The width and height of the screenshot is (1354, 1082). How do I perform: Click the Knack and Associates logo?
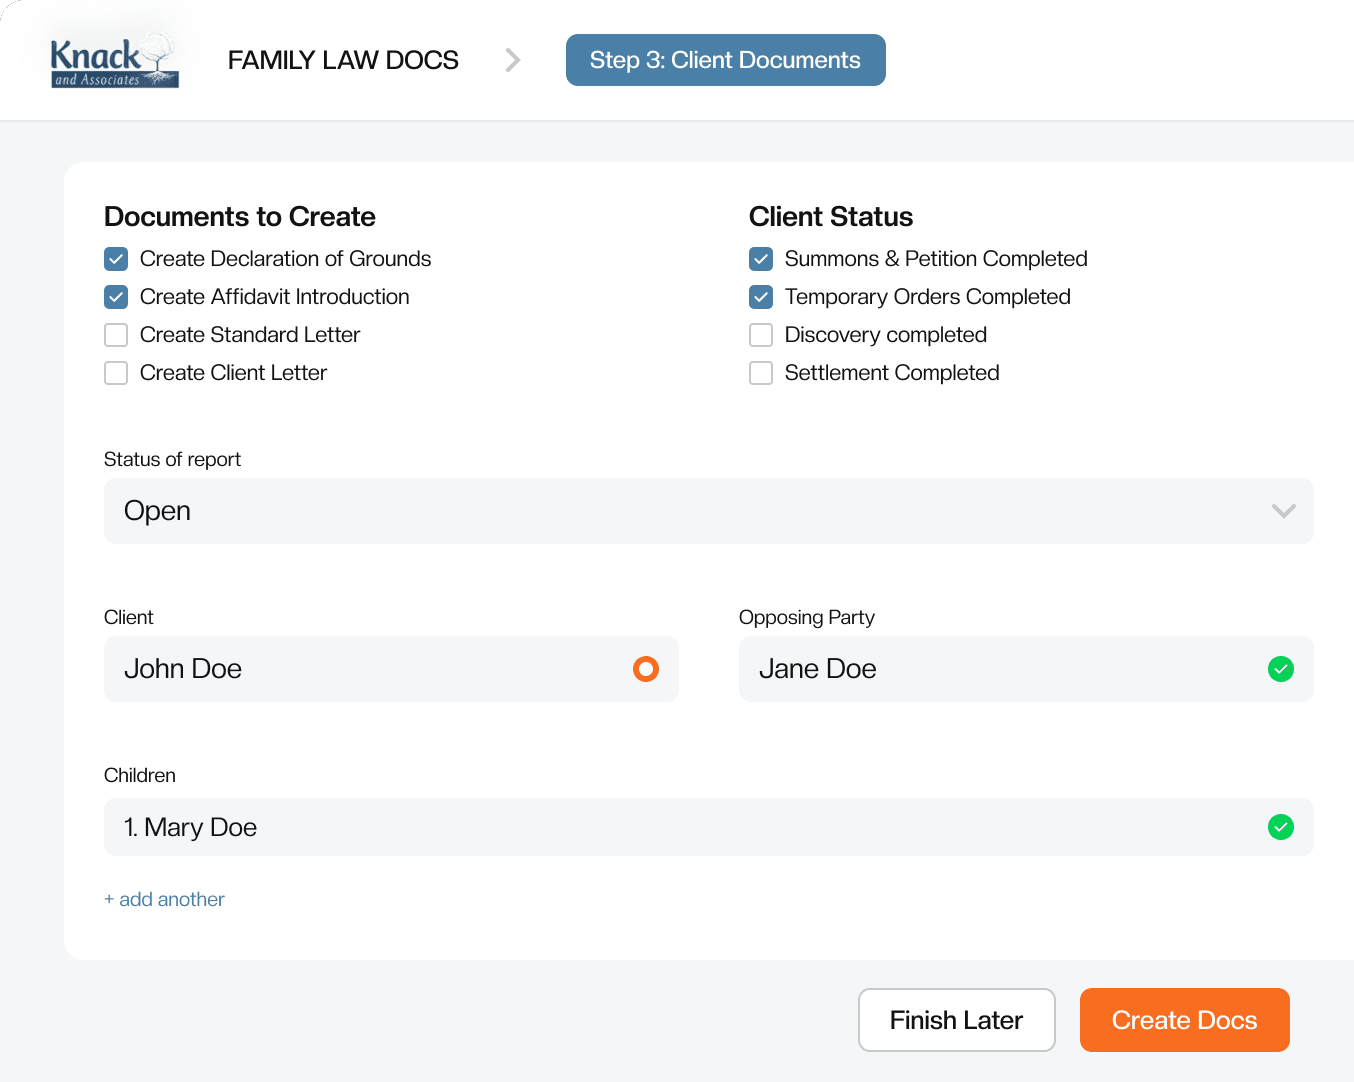click(114, 61)
